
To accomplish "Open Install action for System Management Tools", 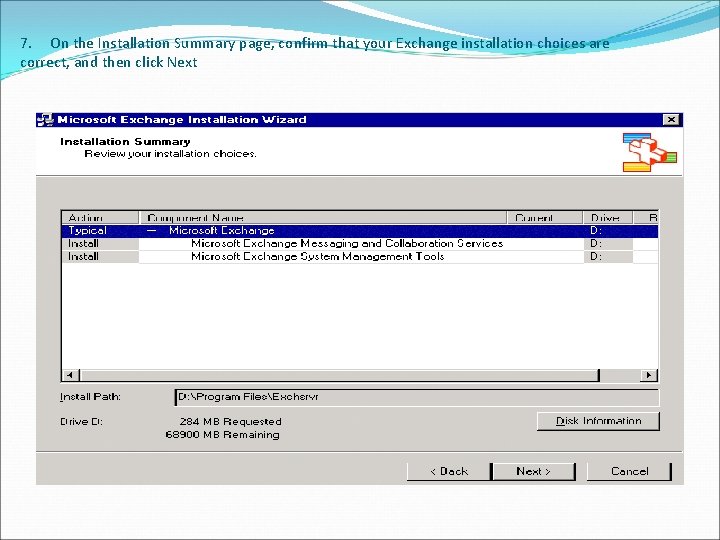I will 100,257.
